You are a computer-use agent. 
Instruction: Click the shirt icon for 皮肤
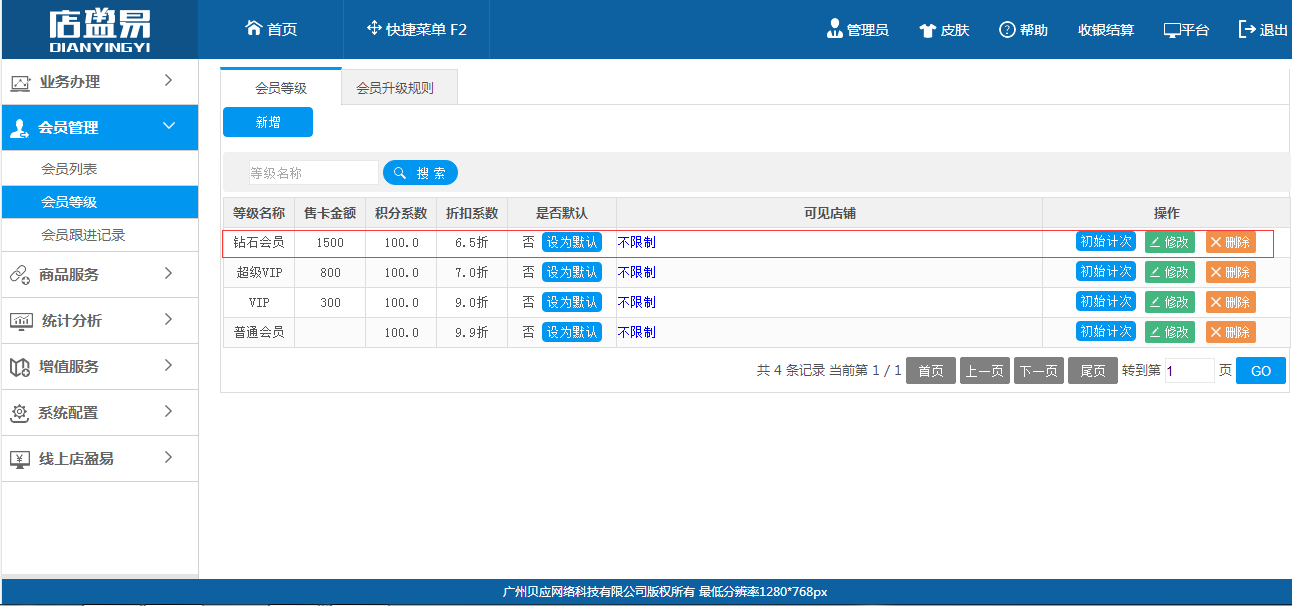coord(927,30)
